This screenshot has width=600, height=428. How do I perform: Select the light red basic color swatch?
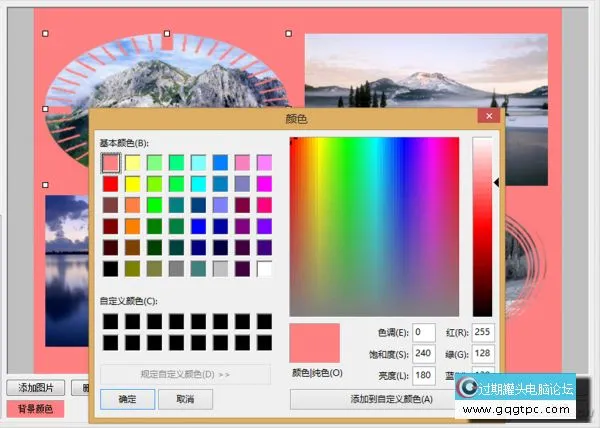[x=111, y=163]
